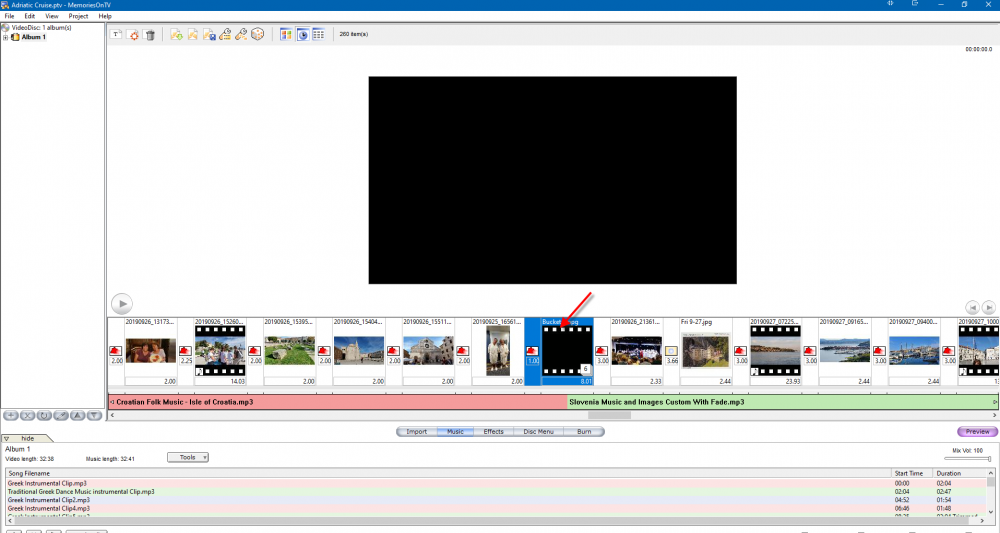Click the purple Preview button

pos(977,432)
